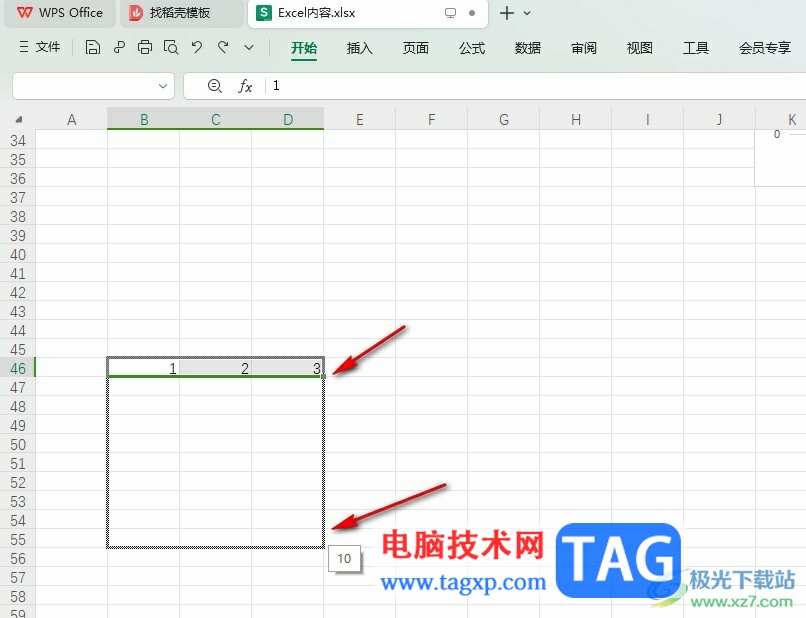The image size is (806, 618).
Task: Select column G header
Action: [x=504, y=119]
